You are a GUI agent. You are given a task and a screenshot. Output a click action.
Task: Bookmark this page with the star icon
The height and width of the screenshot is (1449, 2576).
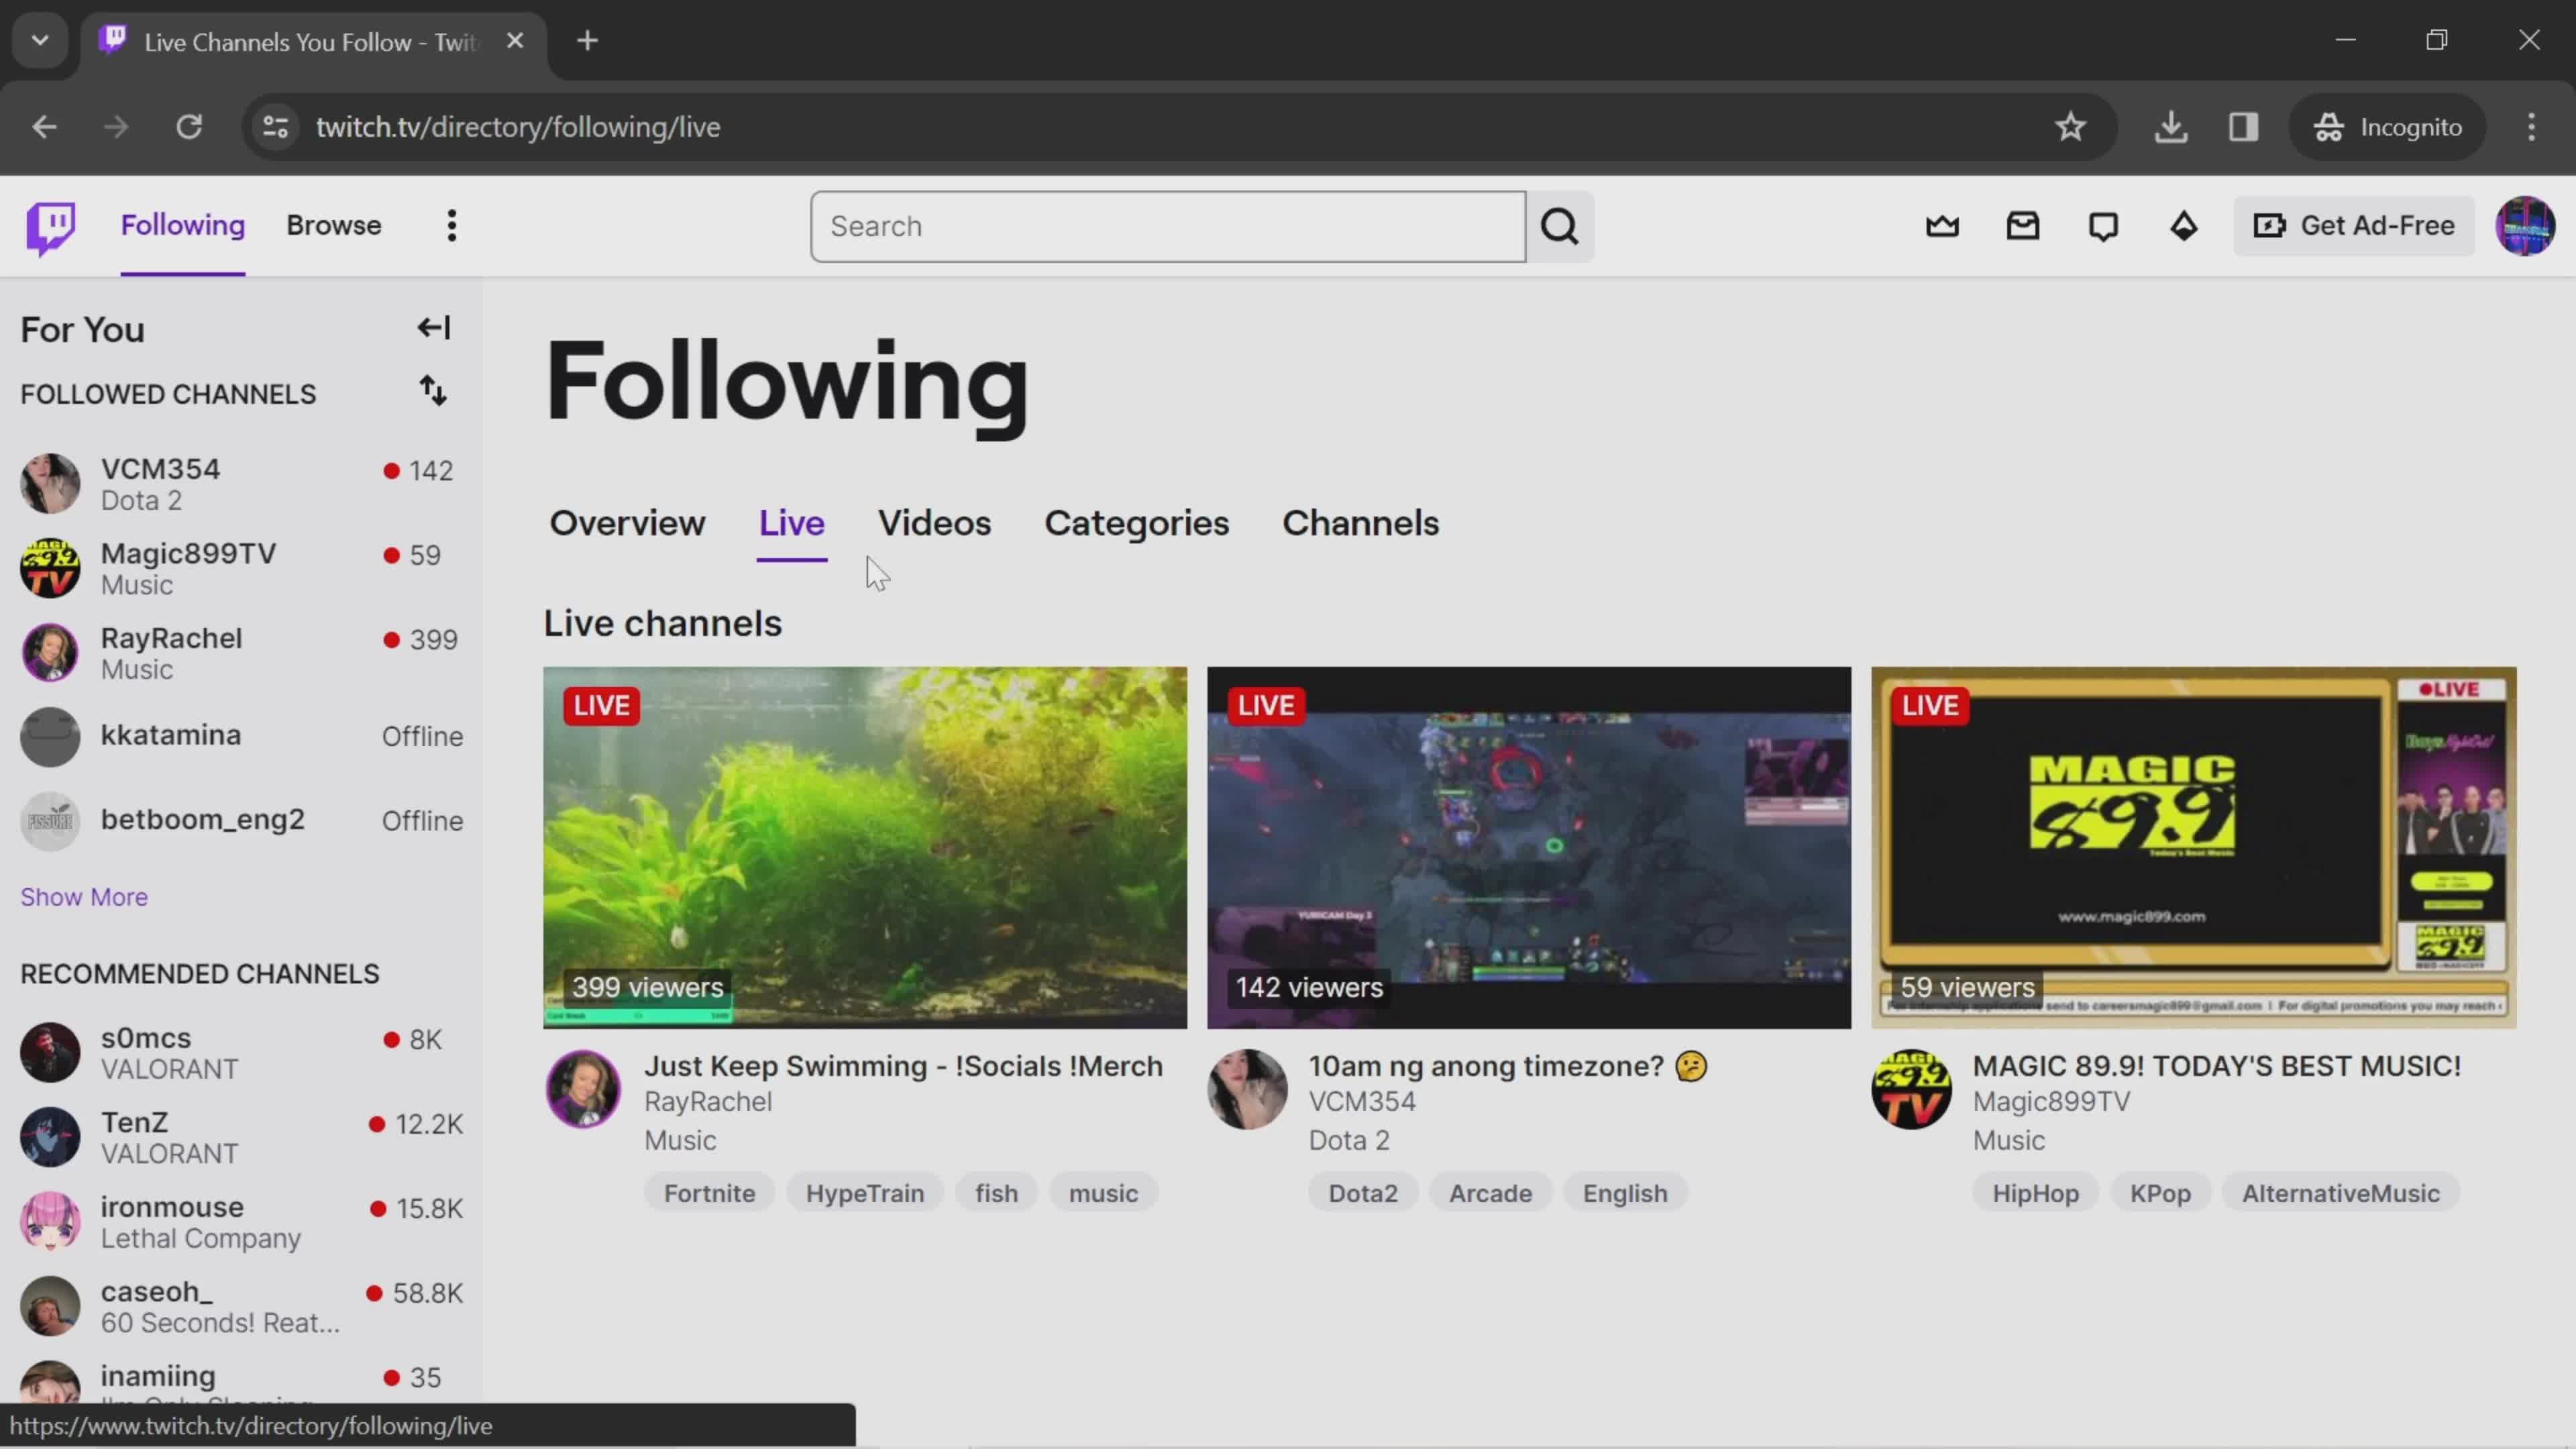tap(2070, 127)
